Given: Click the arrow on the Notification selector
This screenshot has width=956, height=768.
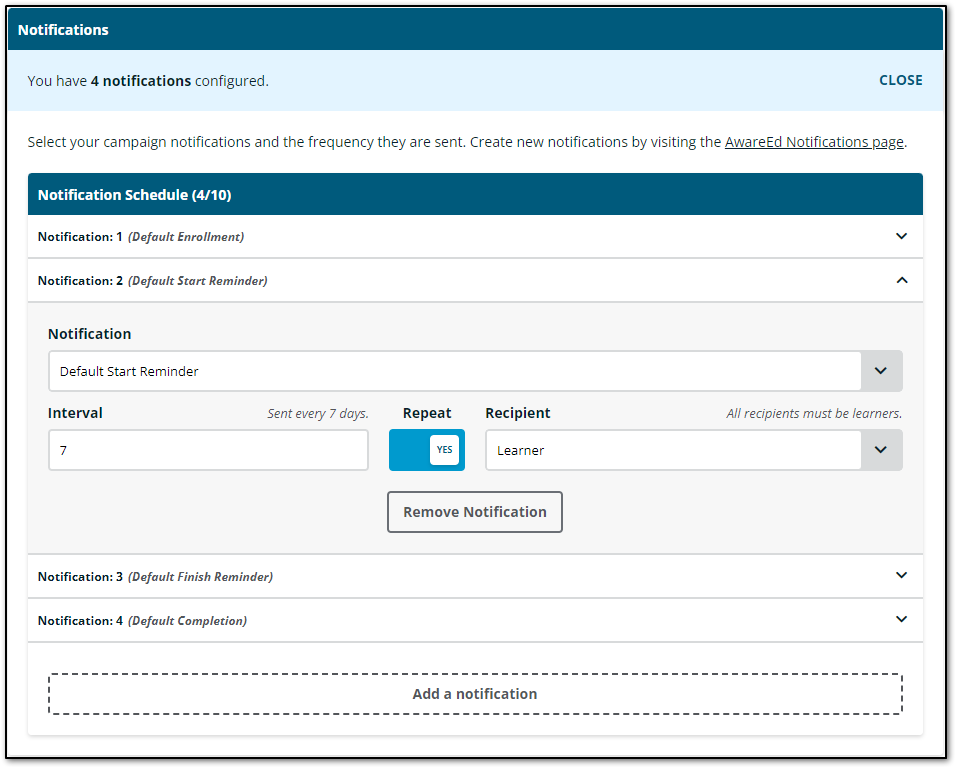Looking at the screenshot, I should click(881, 370).
